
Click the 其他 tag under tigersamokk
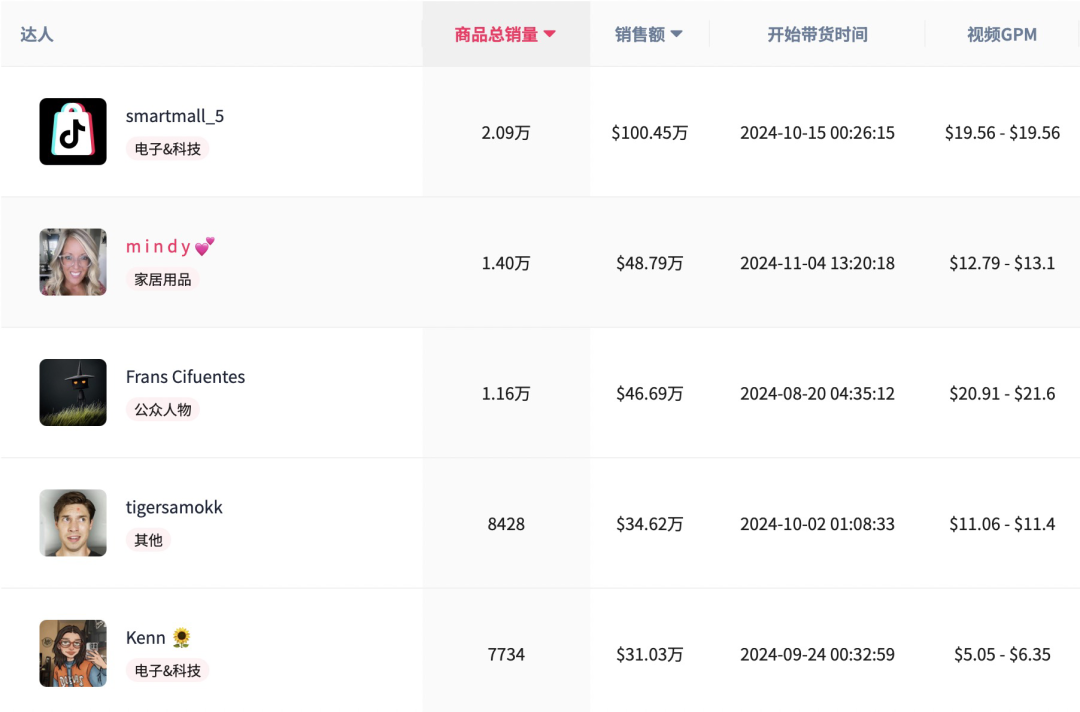(148, 540)
